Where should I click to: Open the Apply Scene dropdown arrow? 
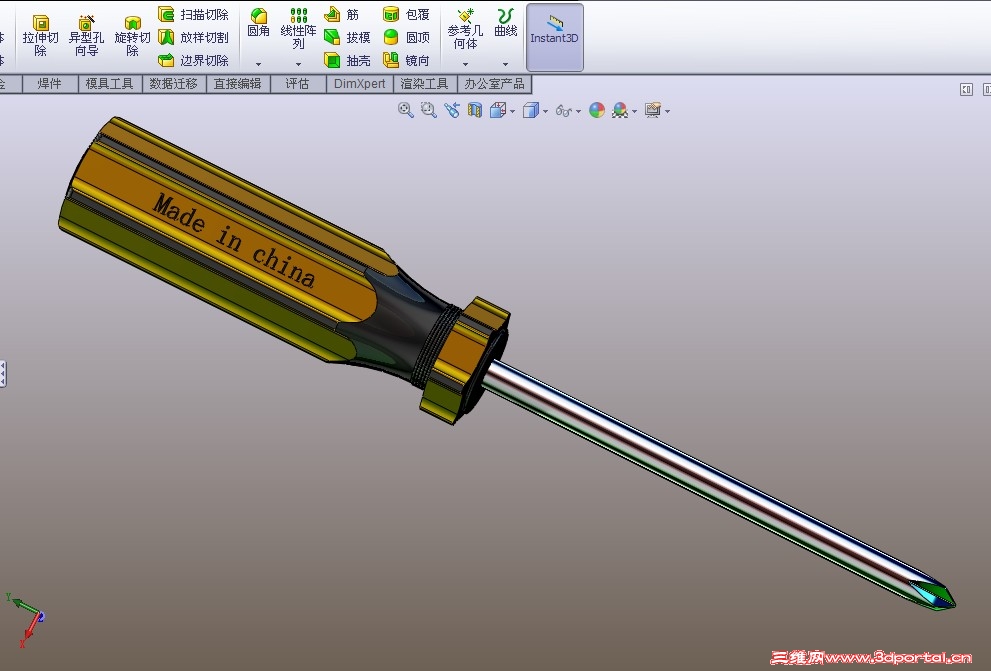[634, 112]
